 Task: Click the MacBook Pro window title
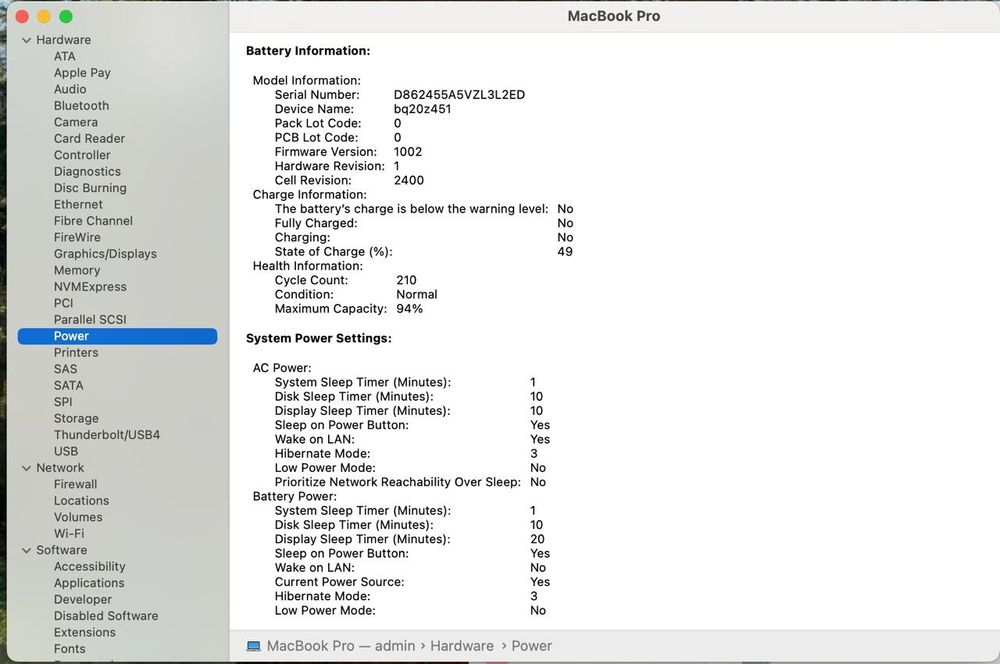tap(614, 17)
